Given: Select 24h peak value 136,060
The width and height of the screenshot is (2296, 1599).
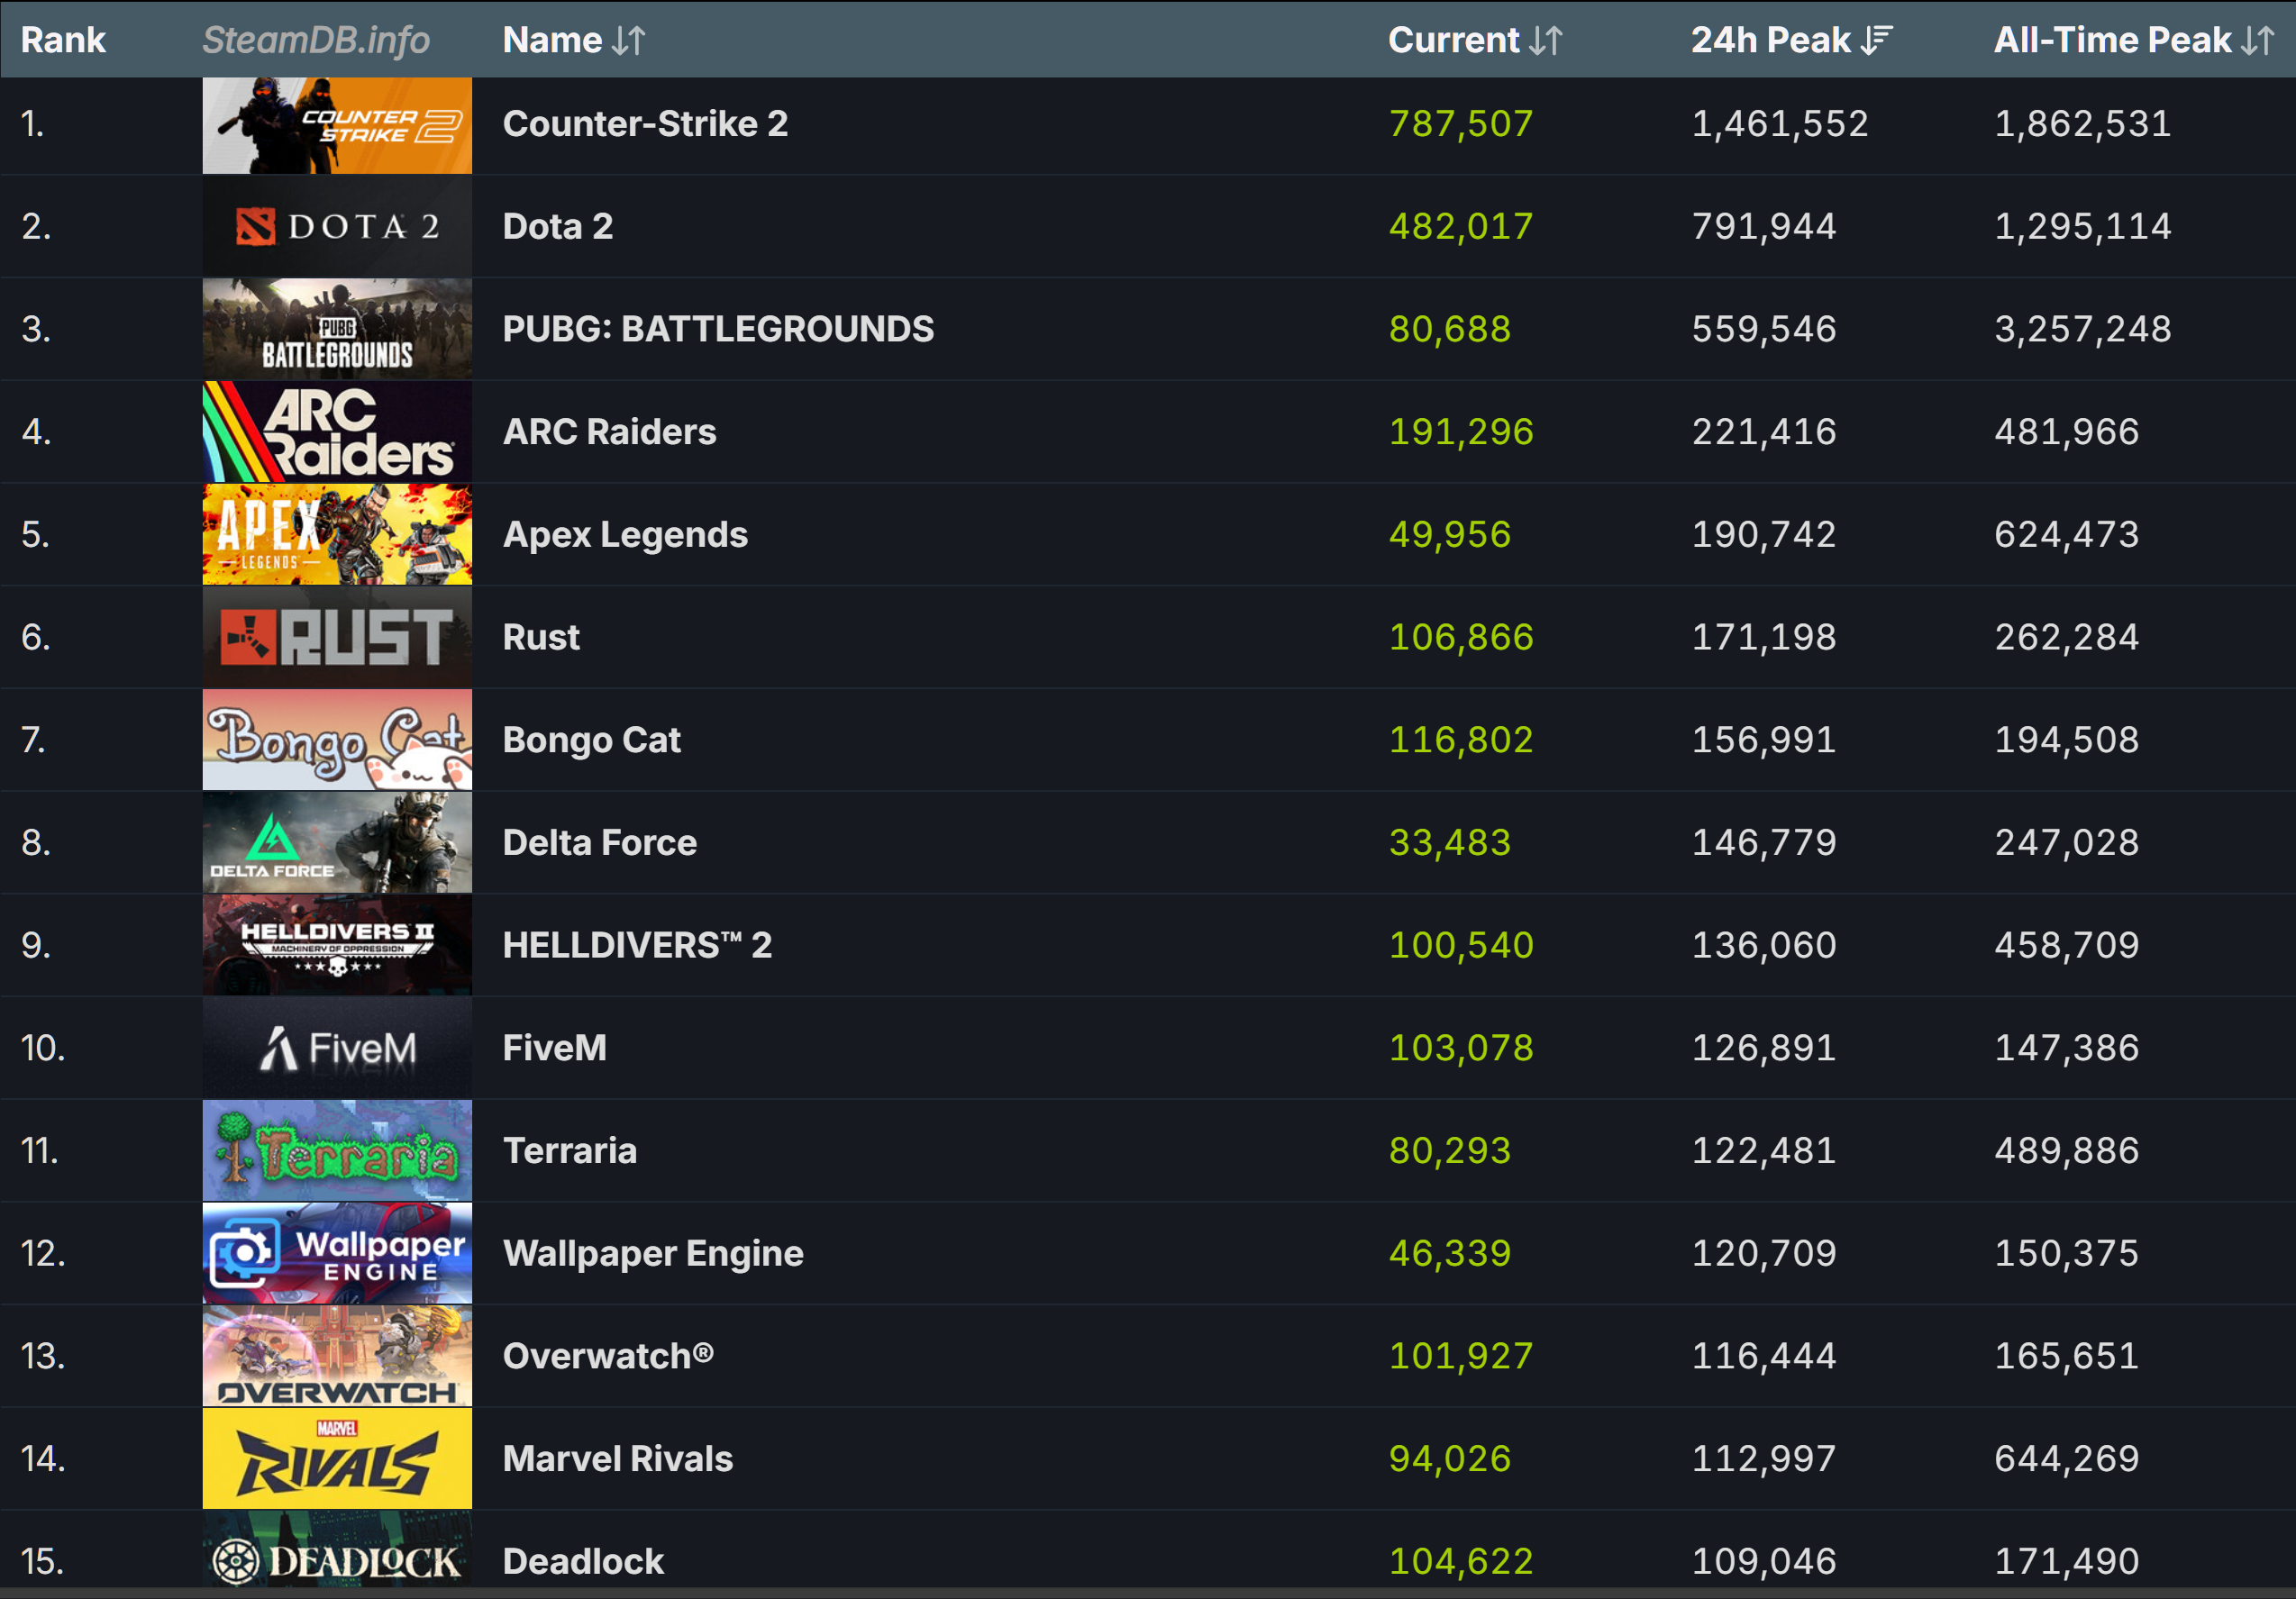Looking at the screenshot, I should (1764, 946).
